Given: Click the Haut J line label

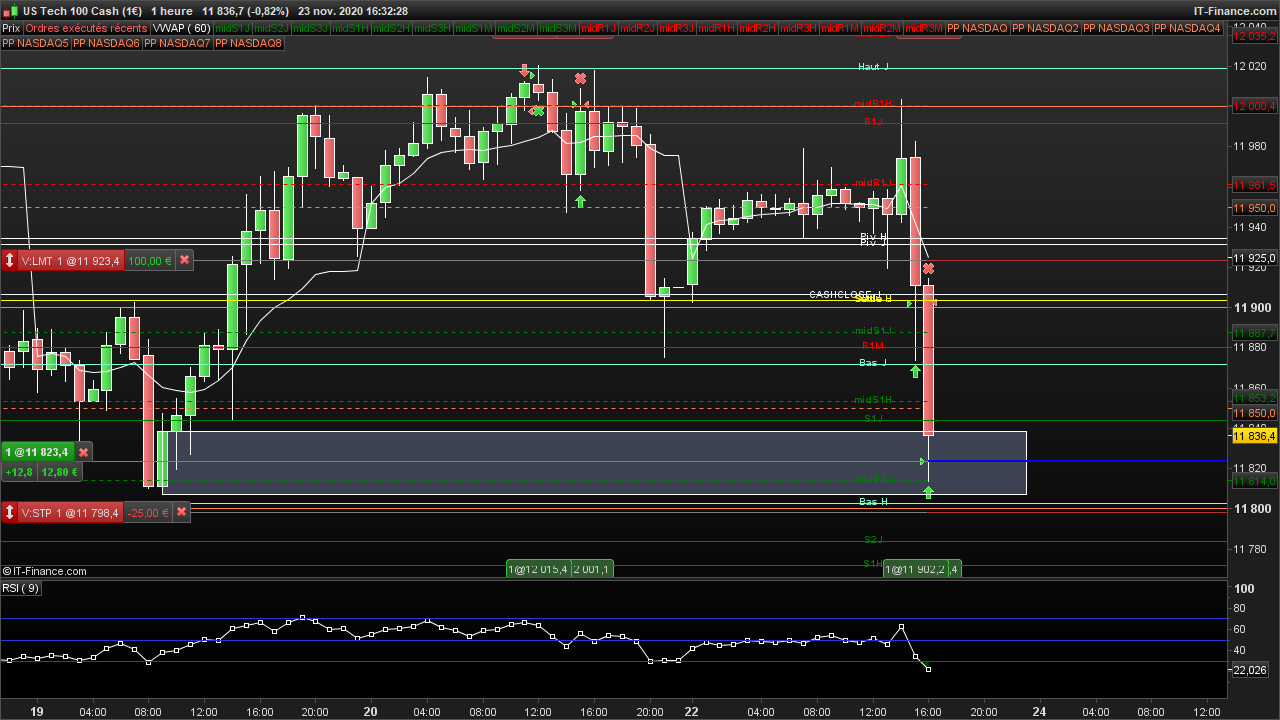Looking at the screenshot, I should (x=873, y=67).
